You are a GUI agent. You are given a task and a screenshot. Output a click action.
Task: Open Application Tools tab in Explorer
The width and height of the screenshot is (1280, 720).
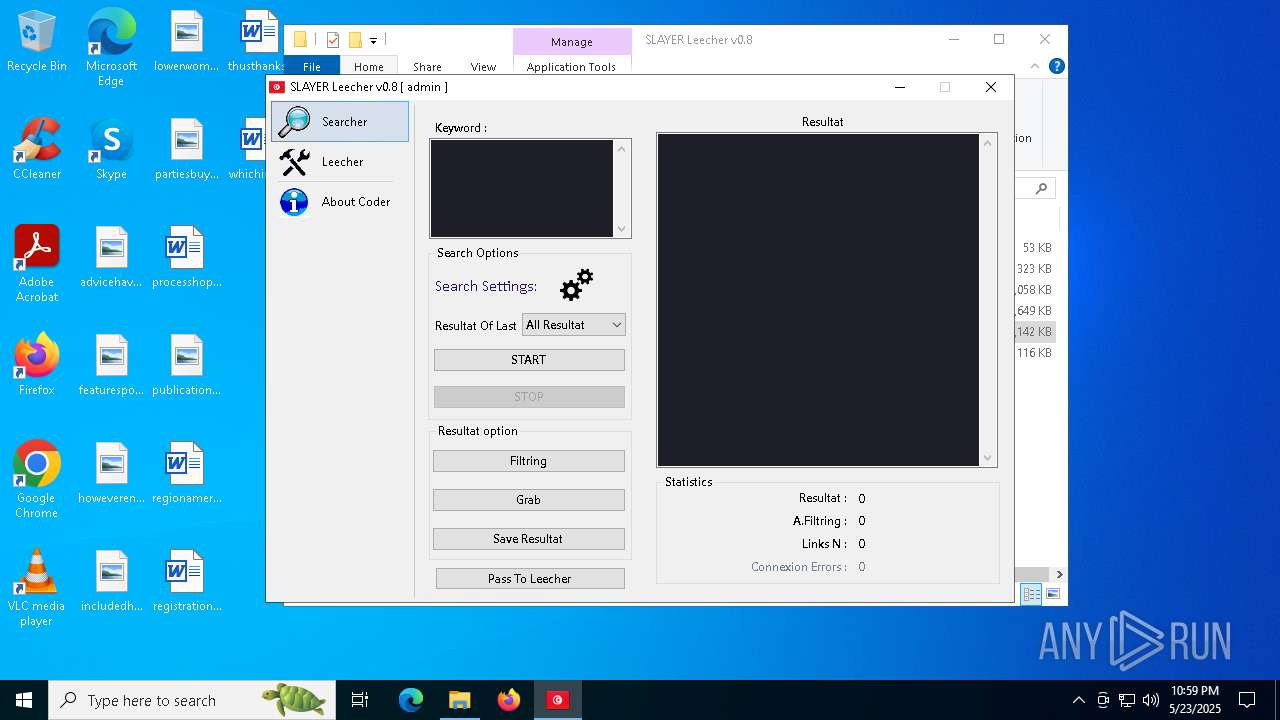click(x=571, y=67)
